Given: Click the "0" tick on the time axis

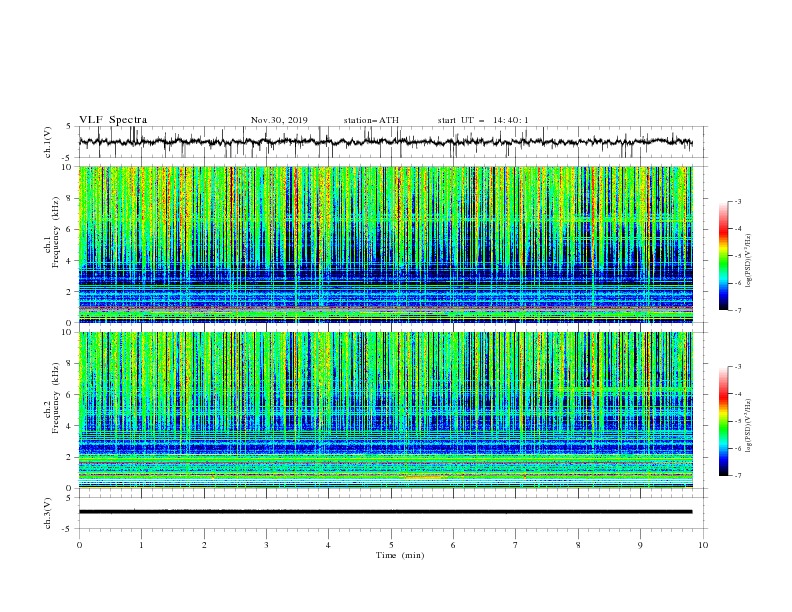Looking at the screenshot, I should point(79,545).
